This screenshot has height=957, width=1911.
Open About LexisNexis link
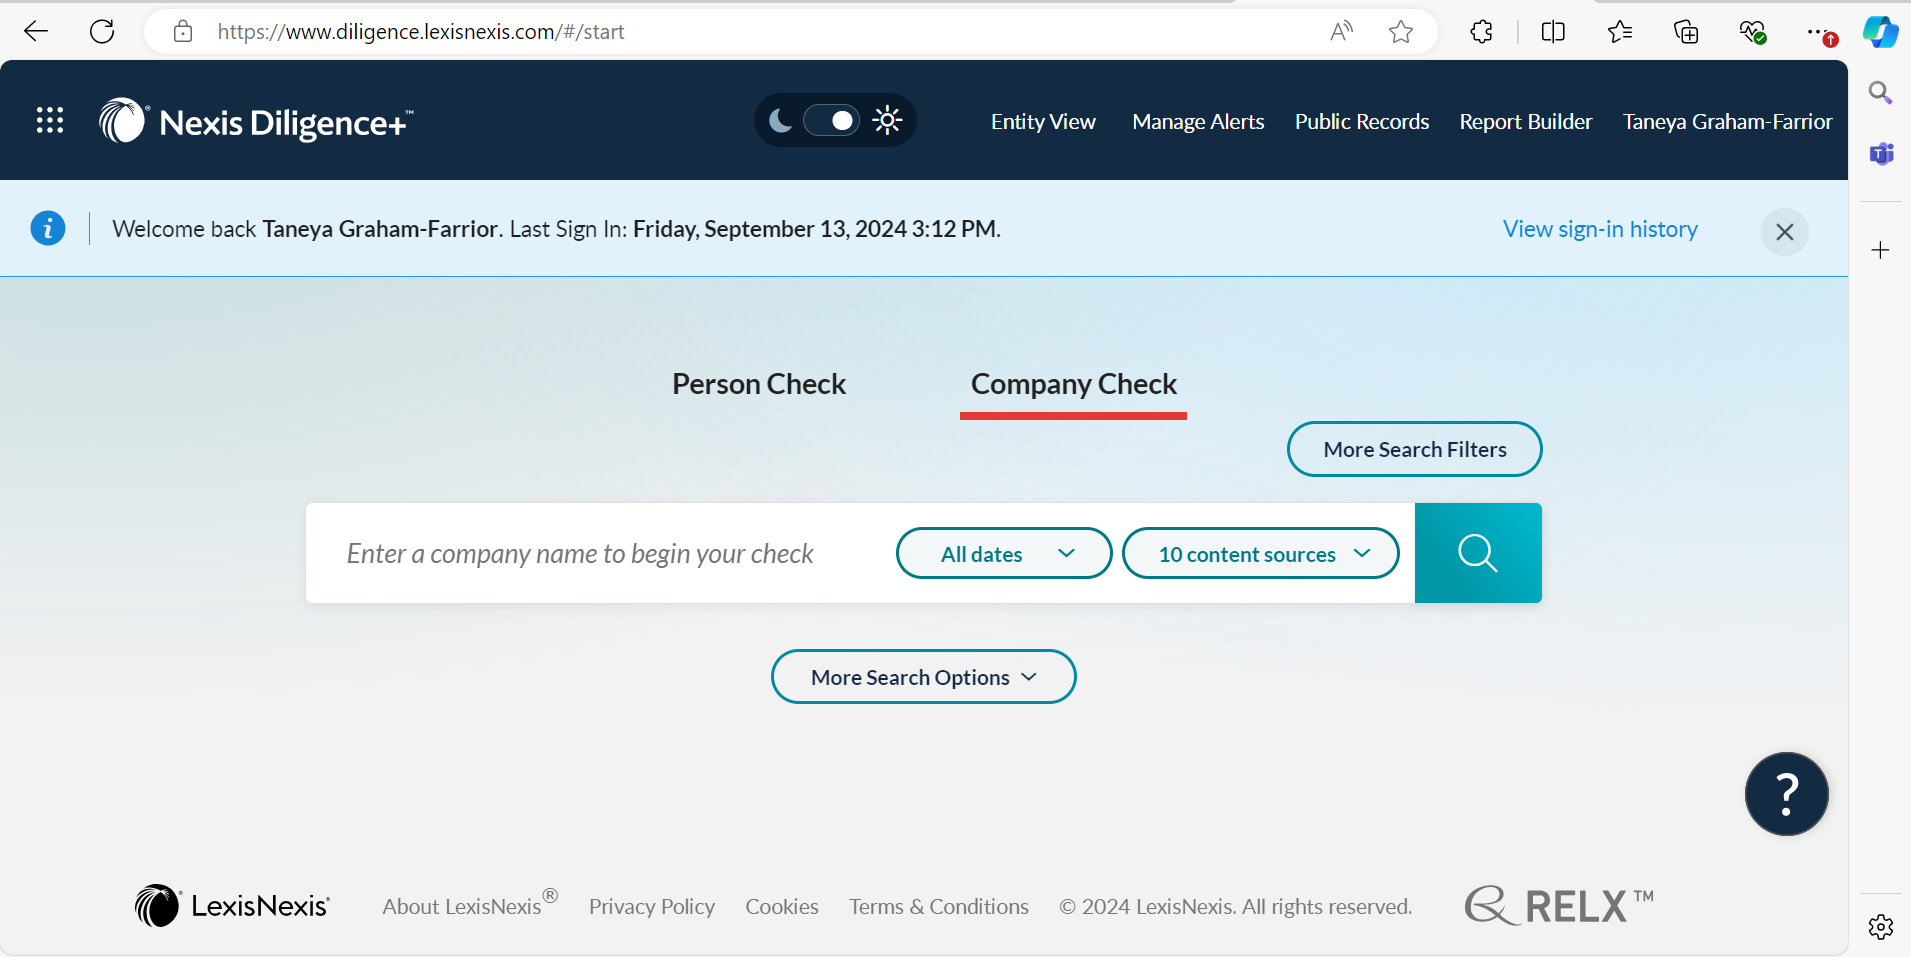click(470, 905)
